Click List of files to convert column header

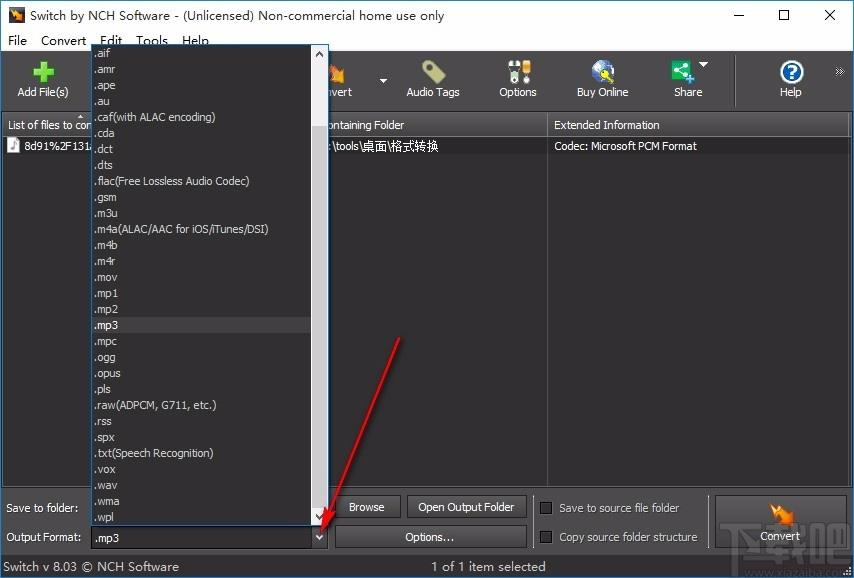[48, 125]
